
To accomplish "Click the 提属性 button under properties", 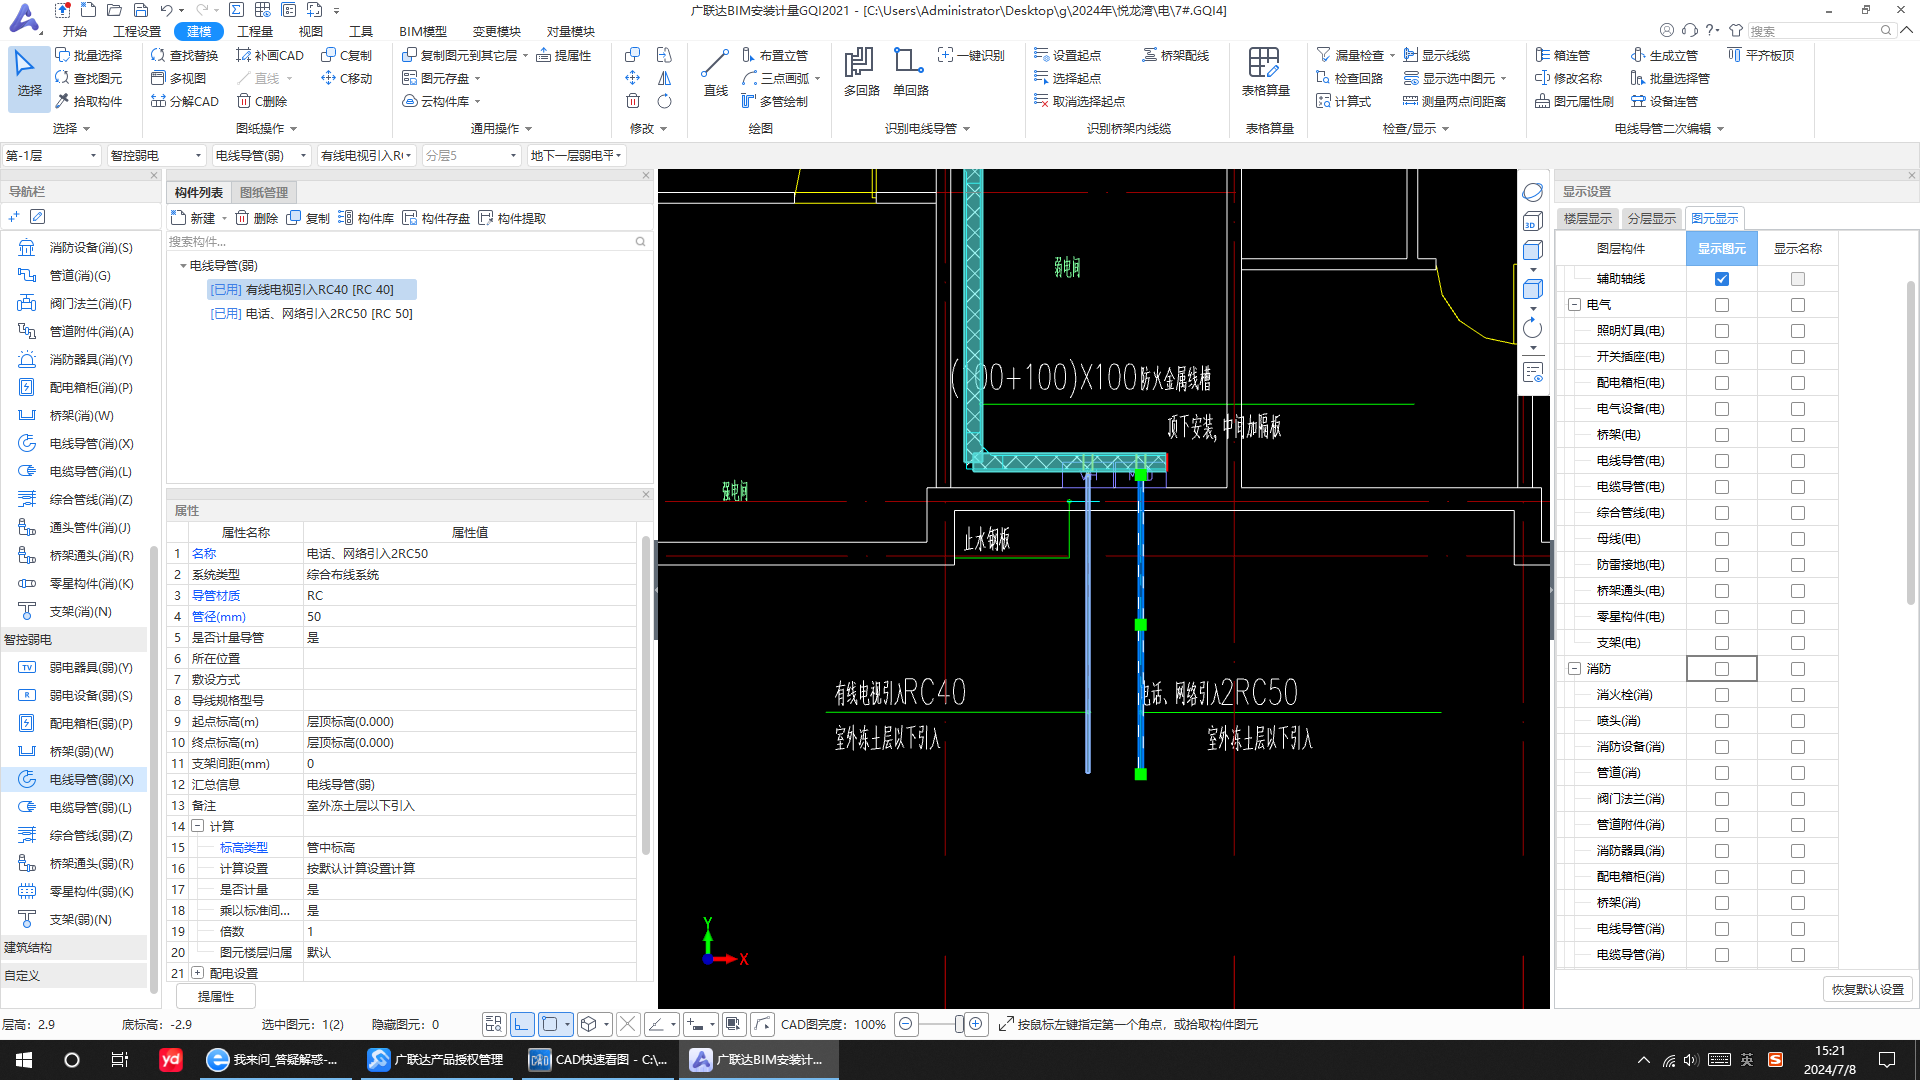I will (x=216, y=996).
